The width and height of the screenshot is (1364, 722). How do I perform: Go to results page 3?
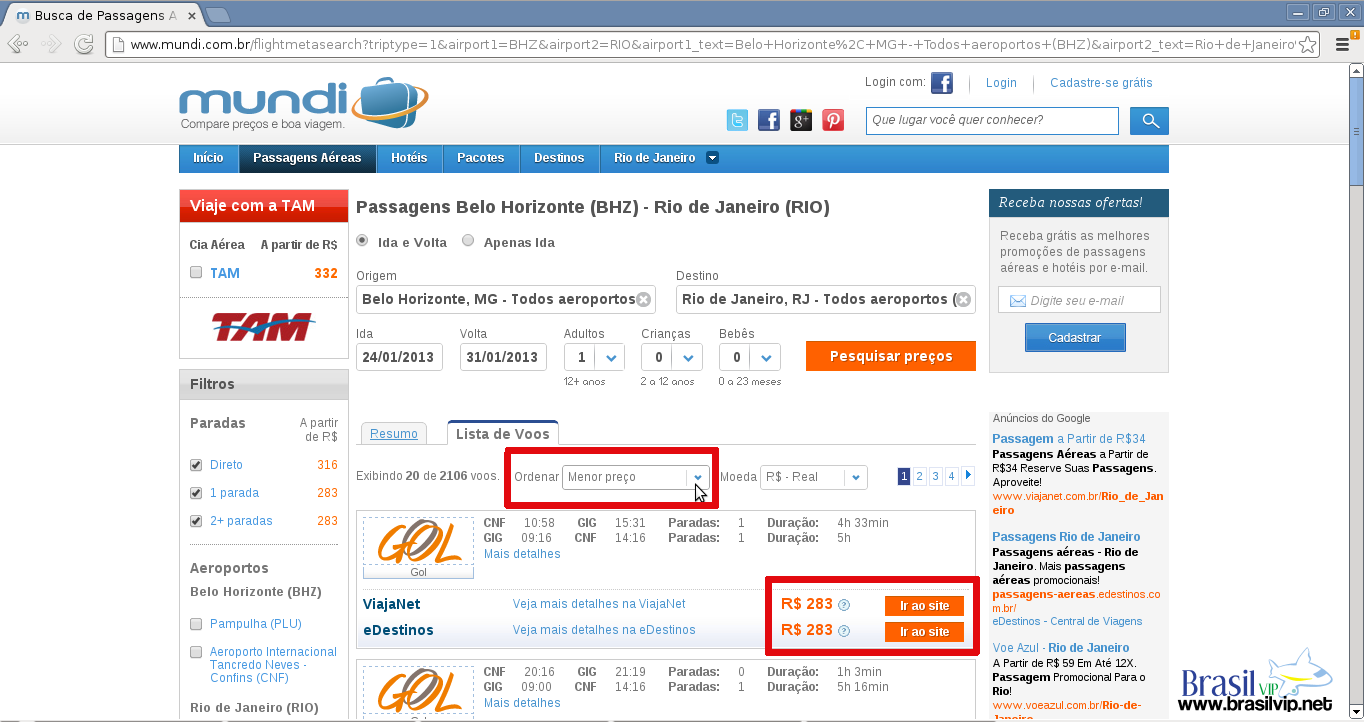pyautogui.click(x=936, y=476)
